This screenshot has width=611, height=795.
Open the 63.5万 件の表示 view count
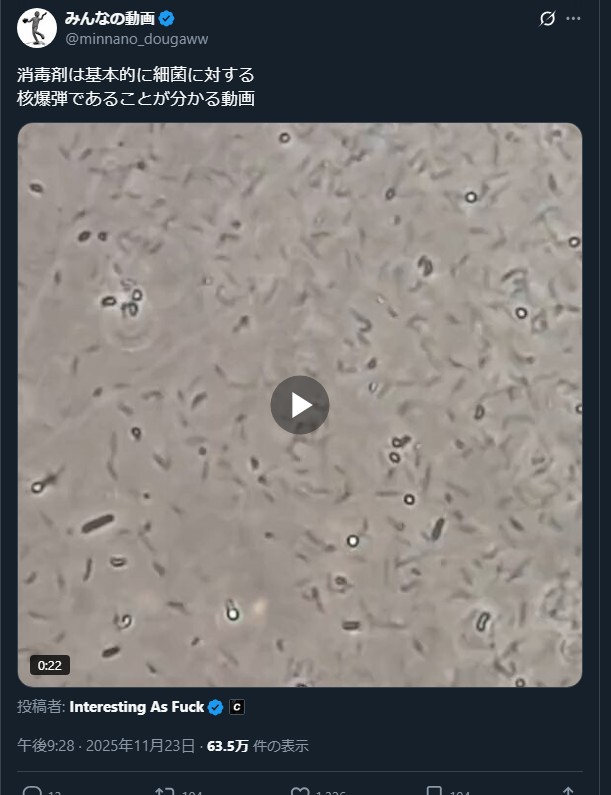(258, 746)
